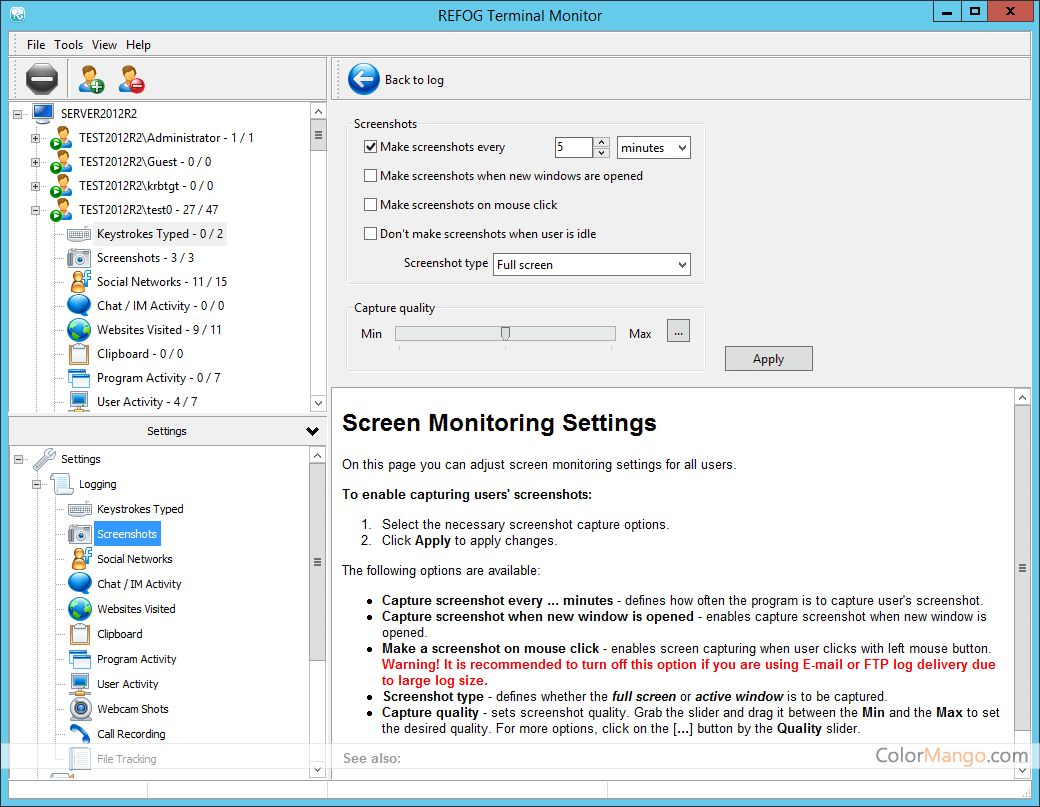The height and width of the screenshot is (807, 1040).
Task: Uncheck Make screenshots every checkbox
Action: click(370, 147)
